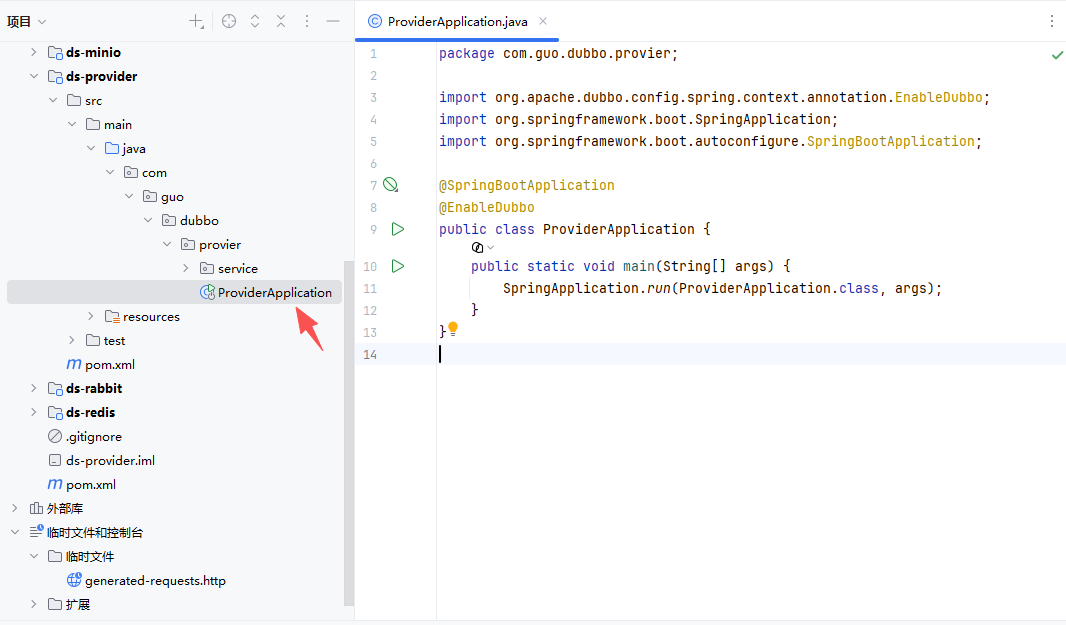Collapse all tree nodes icon
This screenshot has height=625, width=1066.
281,22
